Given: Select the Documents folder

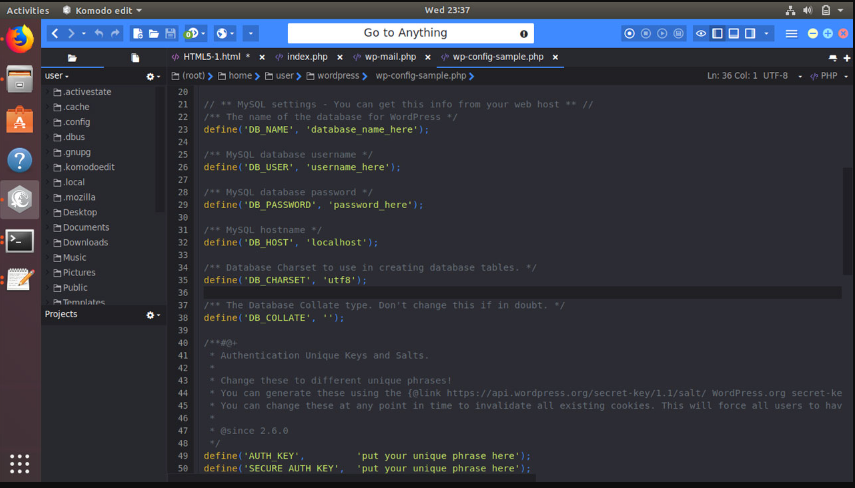Looking at the screenshot, I should click(x=86, y=227).
